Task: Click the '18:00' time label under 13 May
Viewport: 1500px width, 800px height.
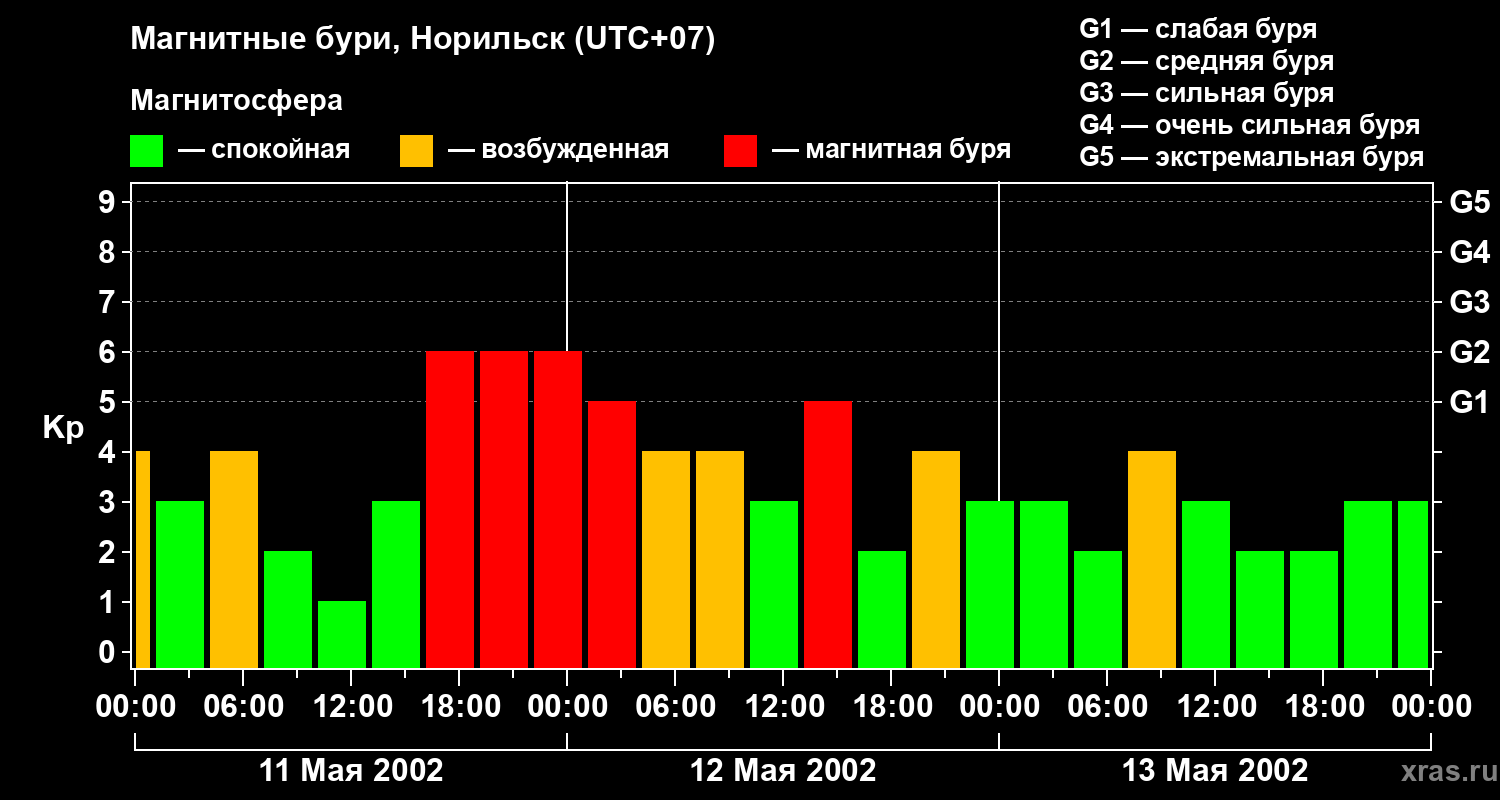Action: (1323, 707)
